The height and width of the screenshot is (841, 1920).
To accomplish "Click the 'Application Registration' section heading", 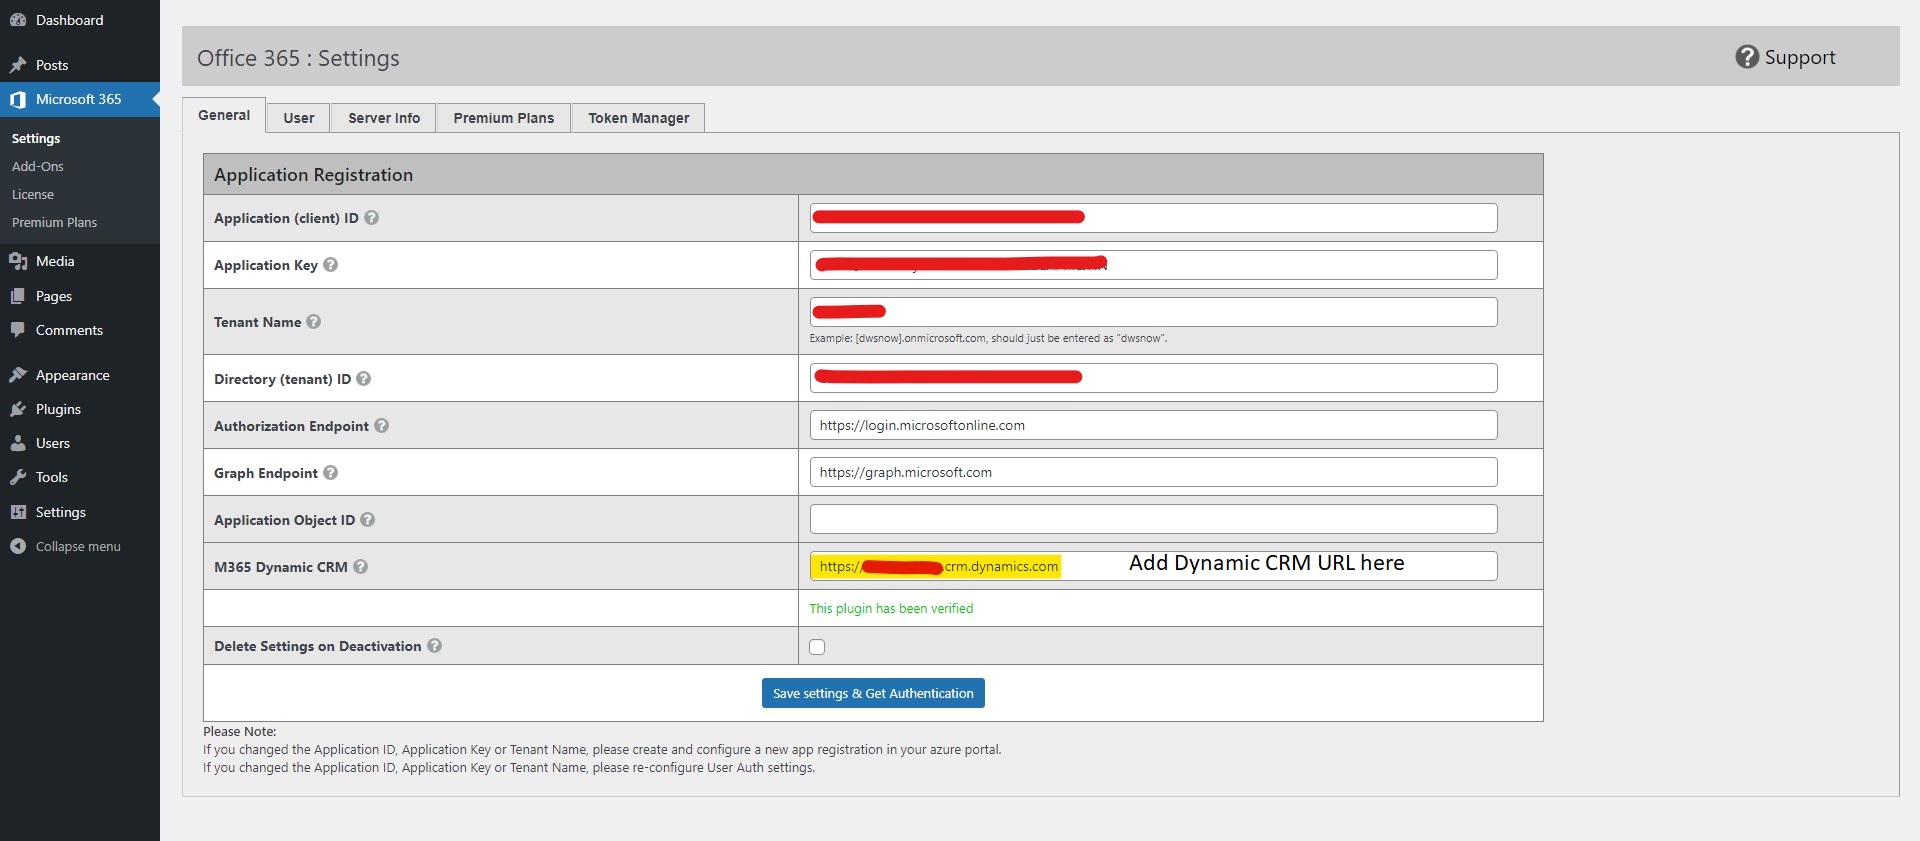I will [x=313, y=175].
